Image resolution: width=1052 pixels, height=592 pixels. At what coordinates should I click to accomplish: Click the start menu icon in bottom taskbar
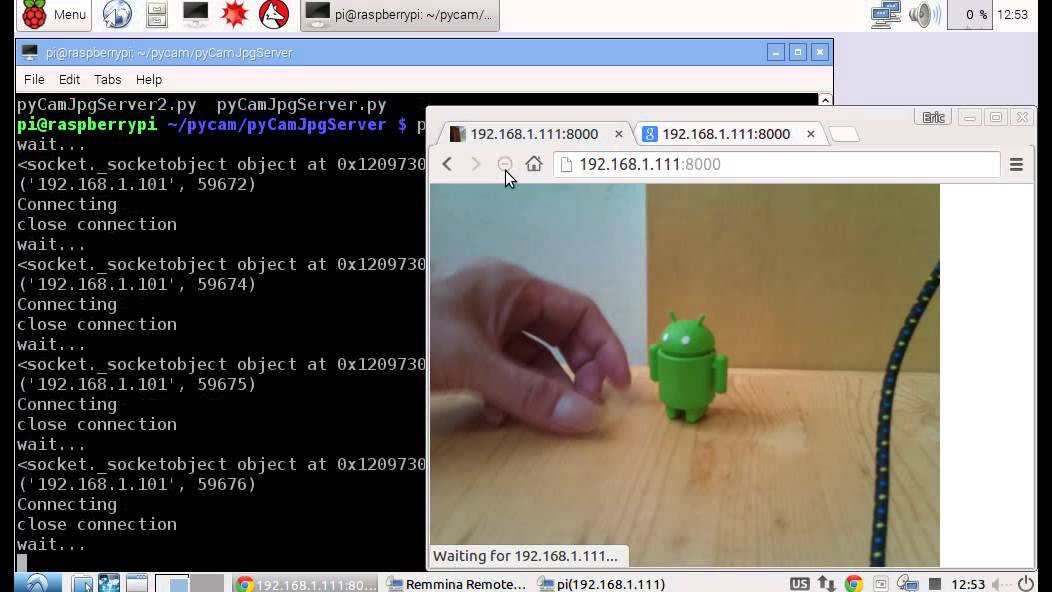(38, 583)
